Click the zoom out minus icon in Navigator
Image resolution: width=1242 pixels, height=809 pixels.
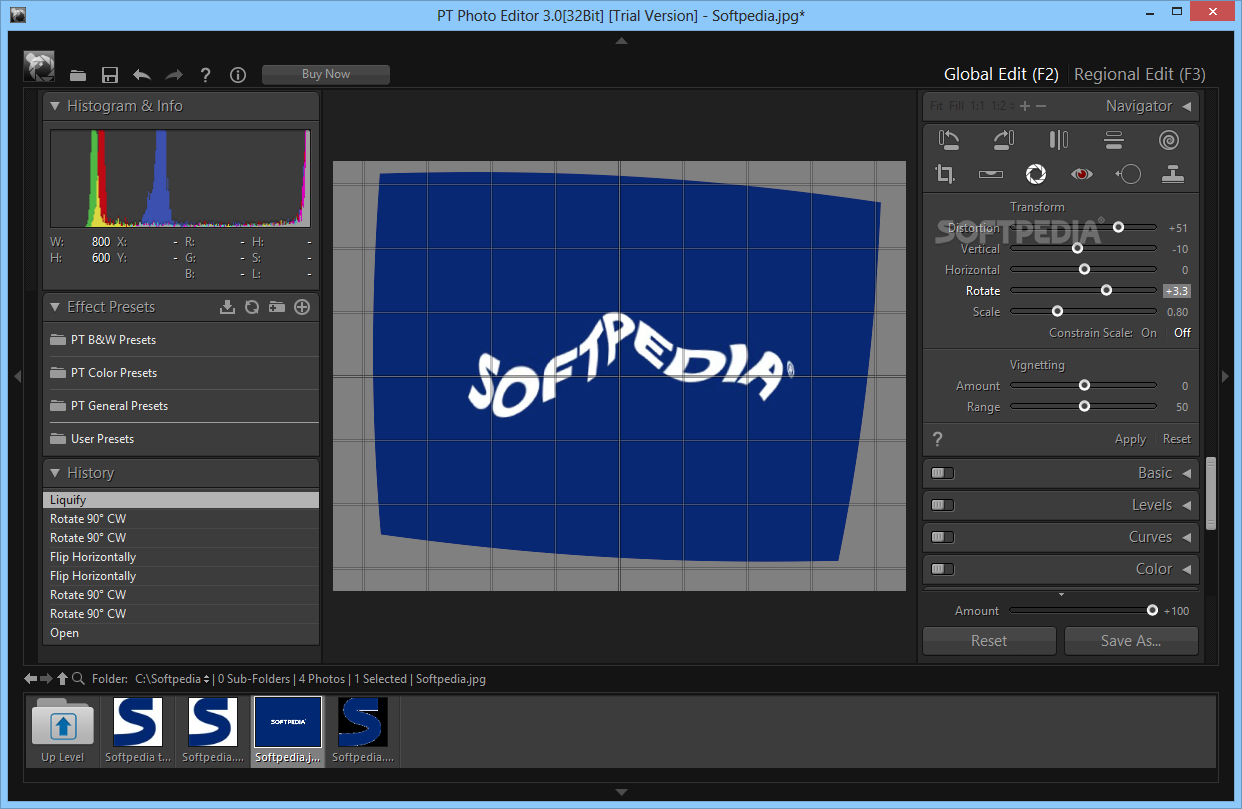click(1041, 106)
